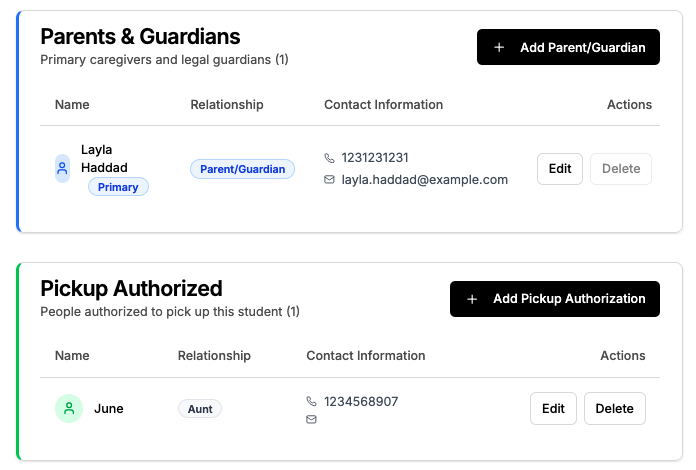
Task: Click phone icon beside 1234568907
Action: coord(311,402)
